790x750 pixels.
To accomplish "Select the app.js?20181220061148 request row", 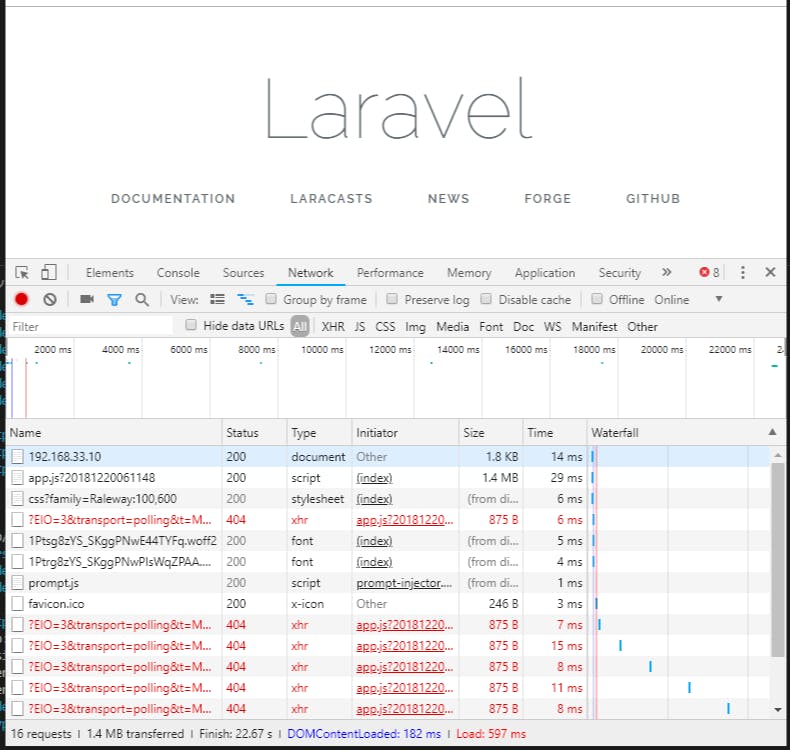I will pos(388,478).
